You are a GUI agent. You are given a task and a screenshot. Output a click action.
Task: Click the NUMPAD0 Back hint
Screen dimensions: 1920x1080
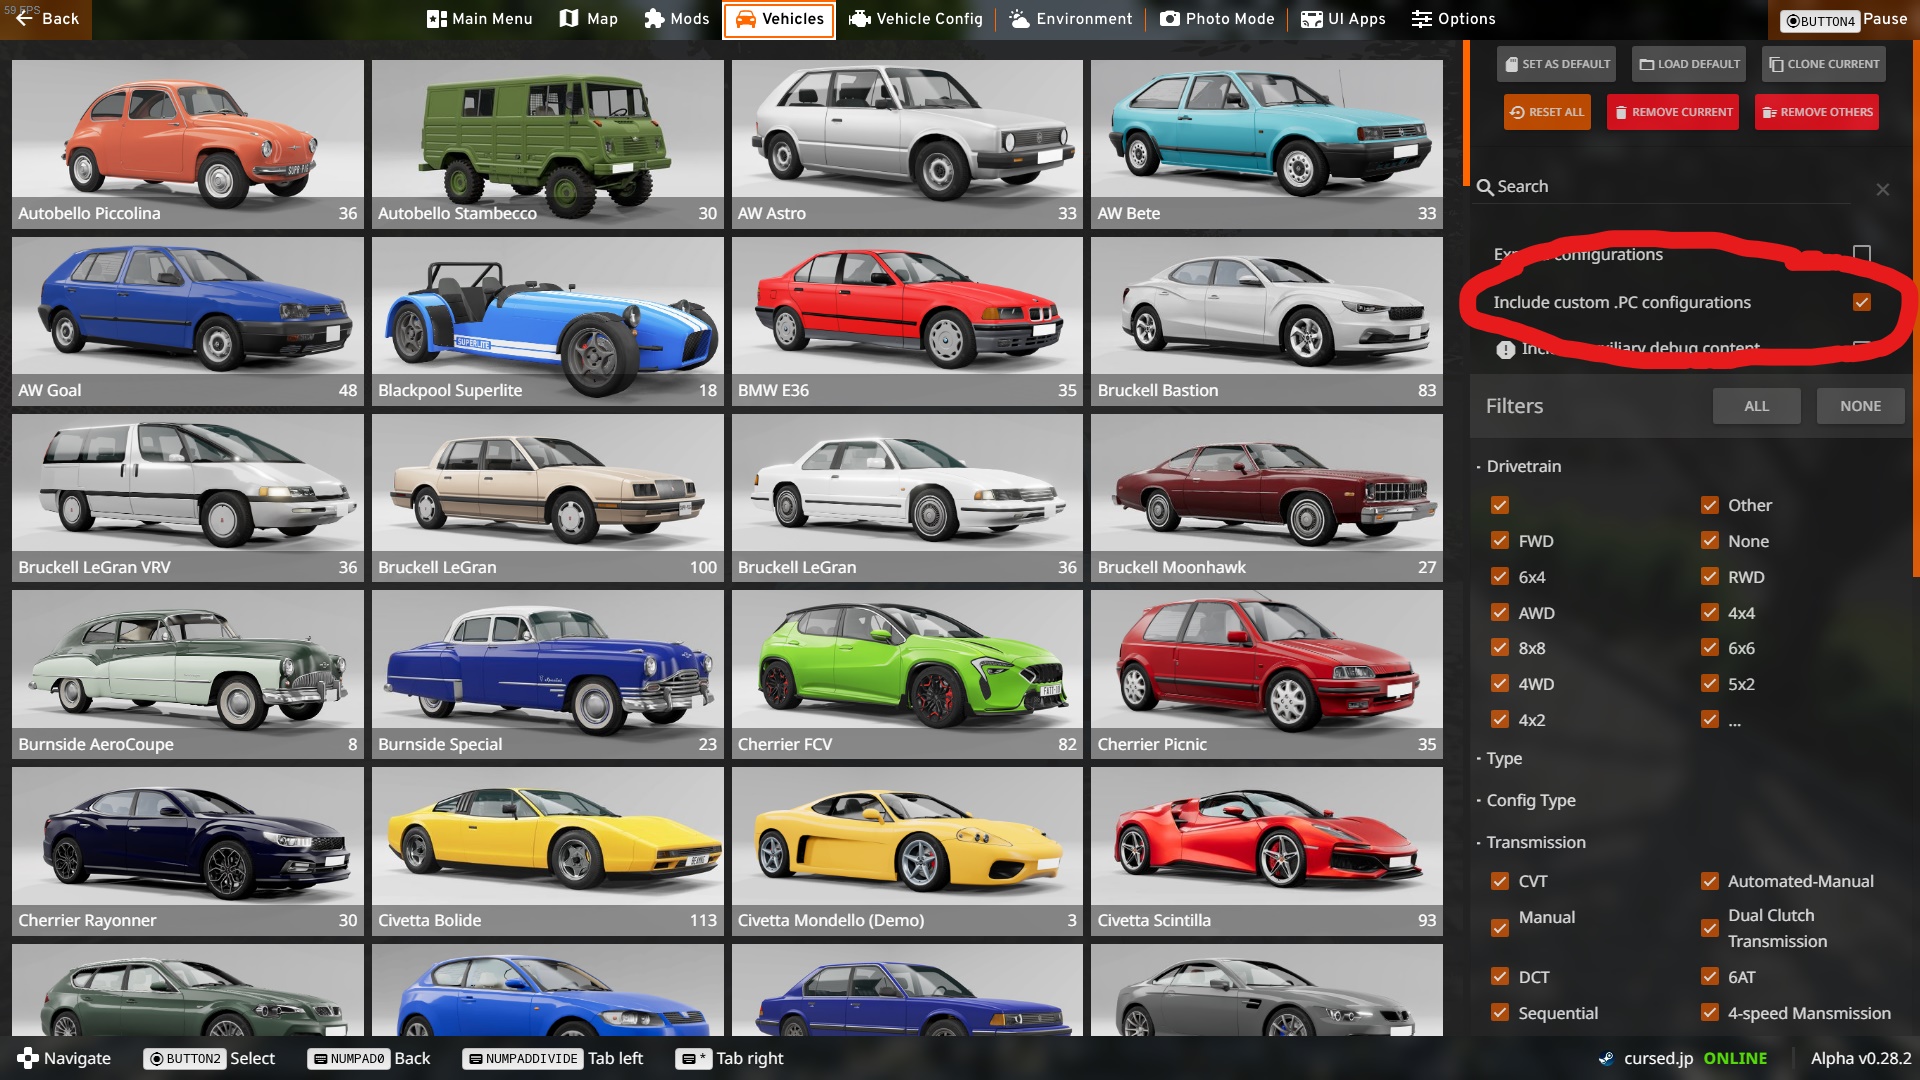[368, 1058]
